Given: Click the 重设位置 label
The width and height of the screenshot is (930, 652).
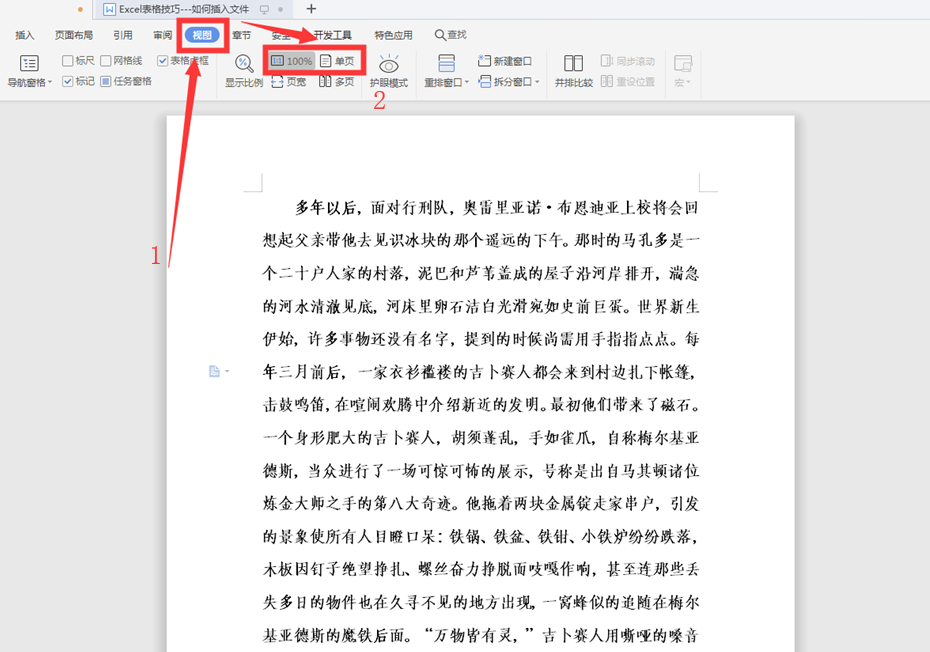Looking at the screenshot, I should click(x=635, y=81).
